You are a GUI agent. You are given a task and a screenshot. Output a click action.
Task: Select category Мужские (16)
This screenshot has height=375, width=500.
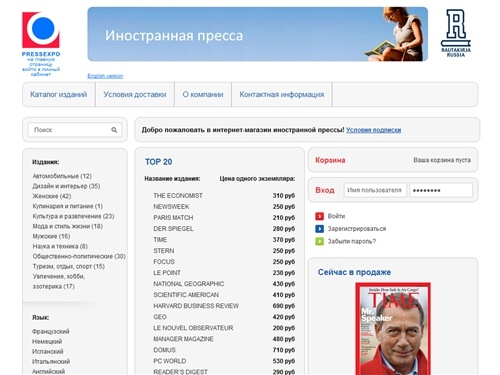point(51,236)
